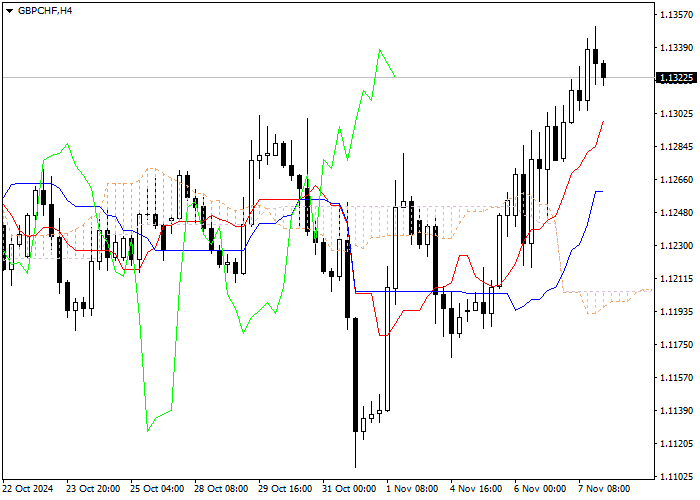This screenshot has height=500, width=700.
Task: Click the 1.13570 price scale label
Action: [x=676, y=15]
